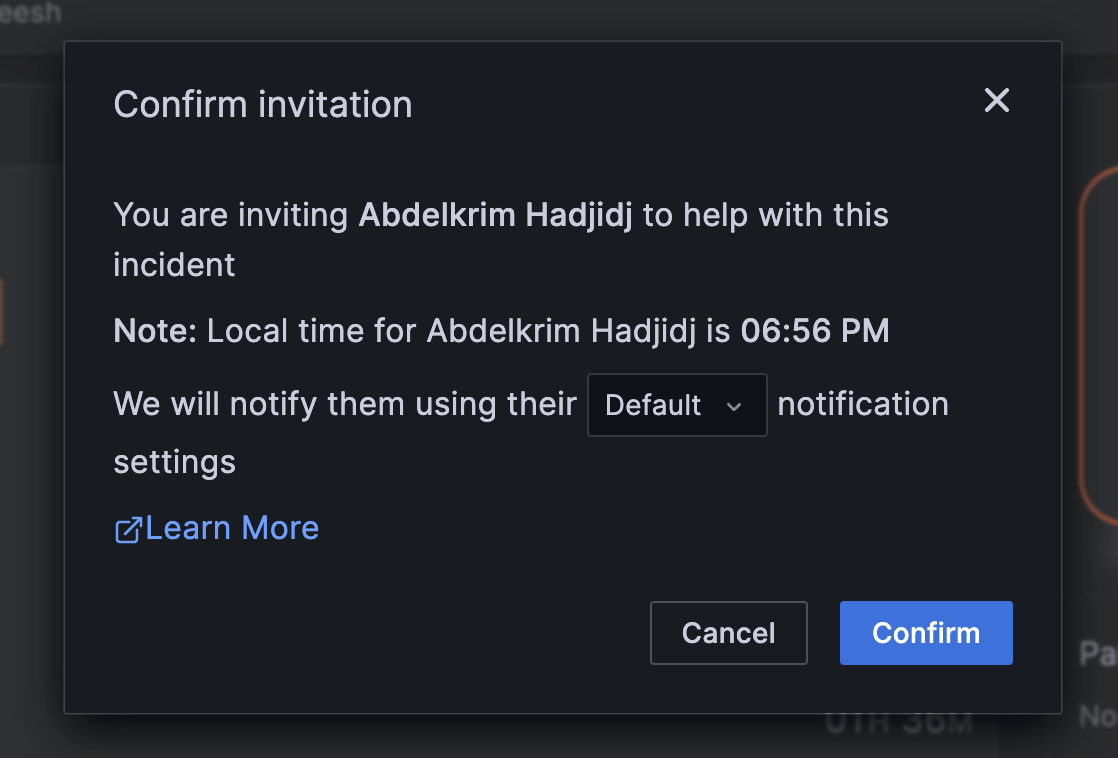
Task: Click the external link icon beside Learn More
Action: (x=128, y=530)
